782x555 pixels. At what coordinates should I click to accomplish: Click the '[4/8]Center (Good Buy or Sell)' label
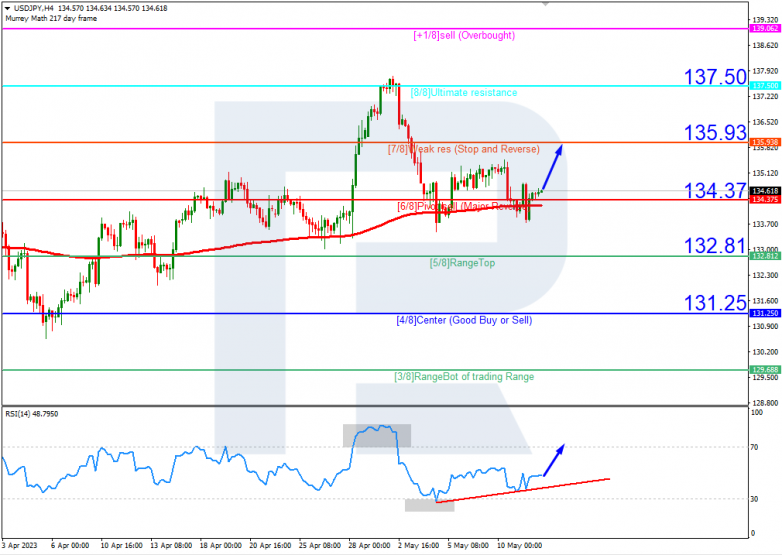(464, 320)
